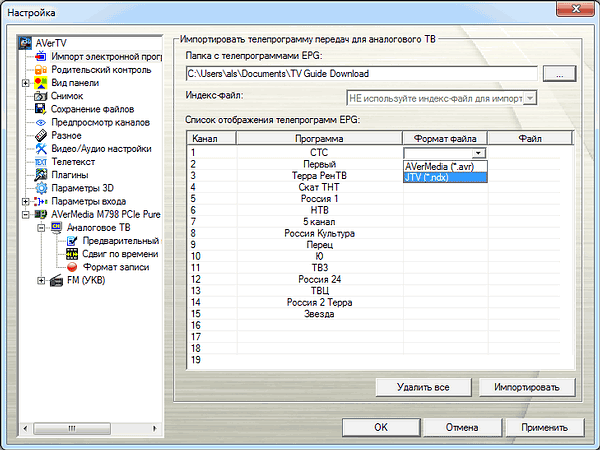Toggle the file format dropdown arrow for СТС
The image size is (600, 450).
[478, 153]
